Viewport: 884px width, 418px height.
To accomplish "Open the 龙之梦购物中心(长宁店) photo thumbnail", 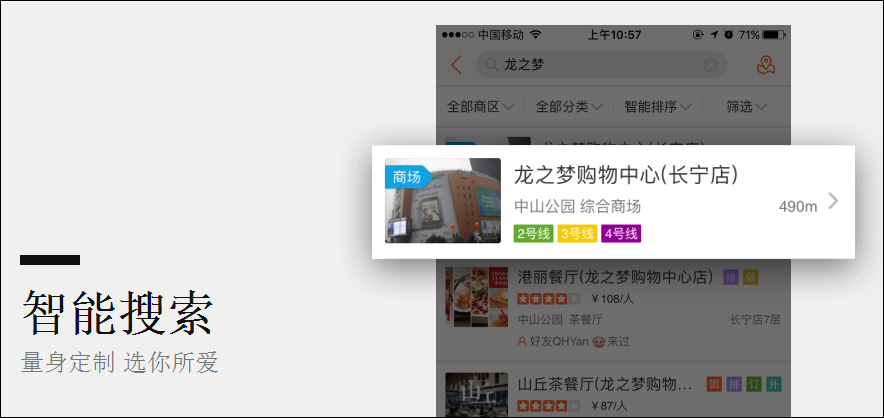I will [x=443, y=201].
